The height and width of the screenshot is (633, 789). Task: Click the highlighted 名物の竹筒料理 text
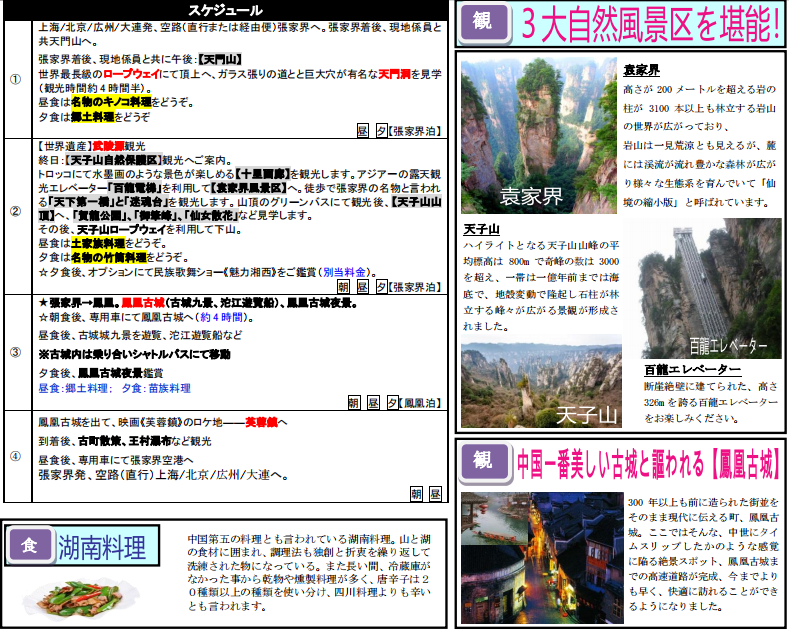(x=109, y=258)
